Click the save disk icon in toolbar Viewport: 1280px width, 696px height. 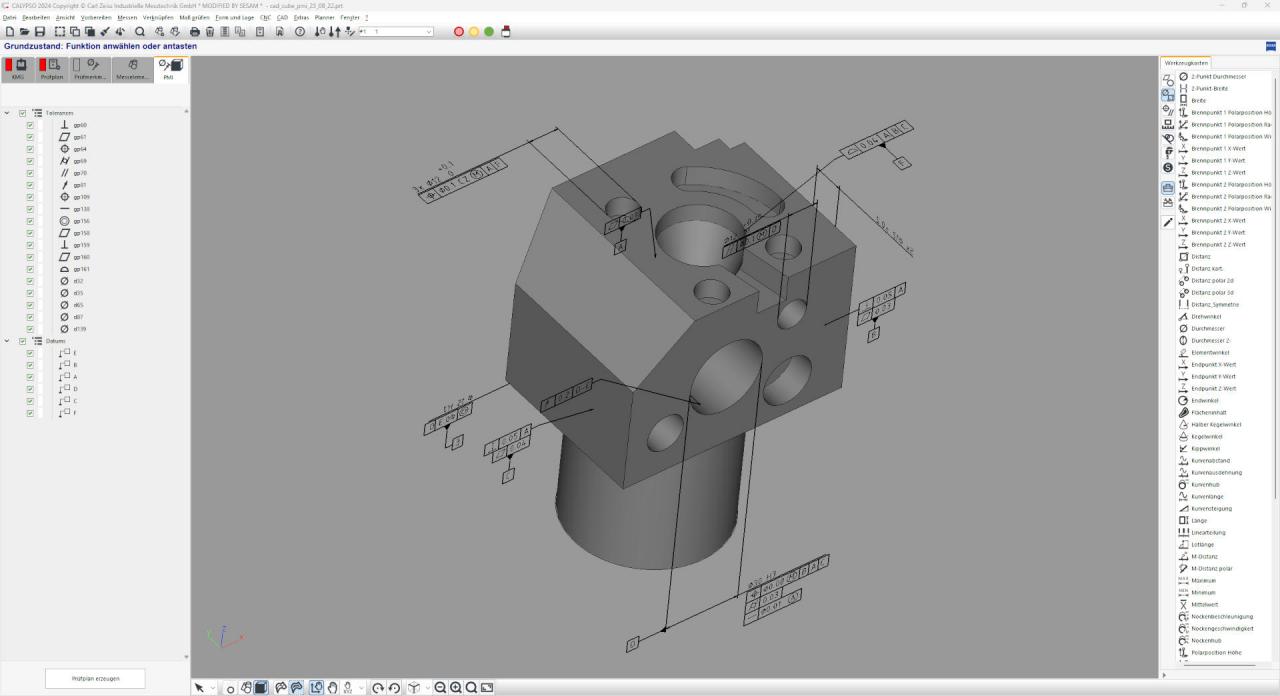[x=39, y=32]
